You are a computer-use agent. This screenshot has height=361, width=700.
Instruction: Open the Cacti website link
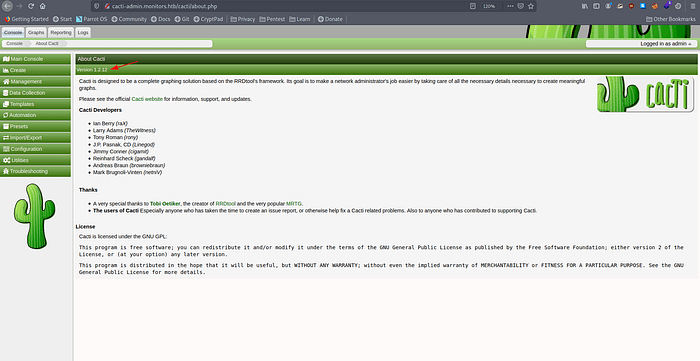(x=147, y=99)
